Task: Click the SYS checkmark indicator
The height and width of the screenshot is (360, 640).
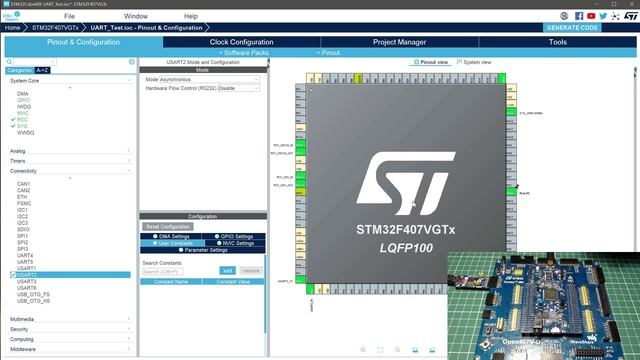Action: pos(13,126)
